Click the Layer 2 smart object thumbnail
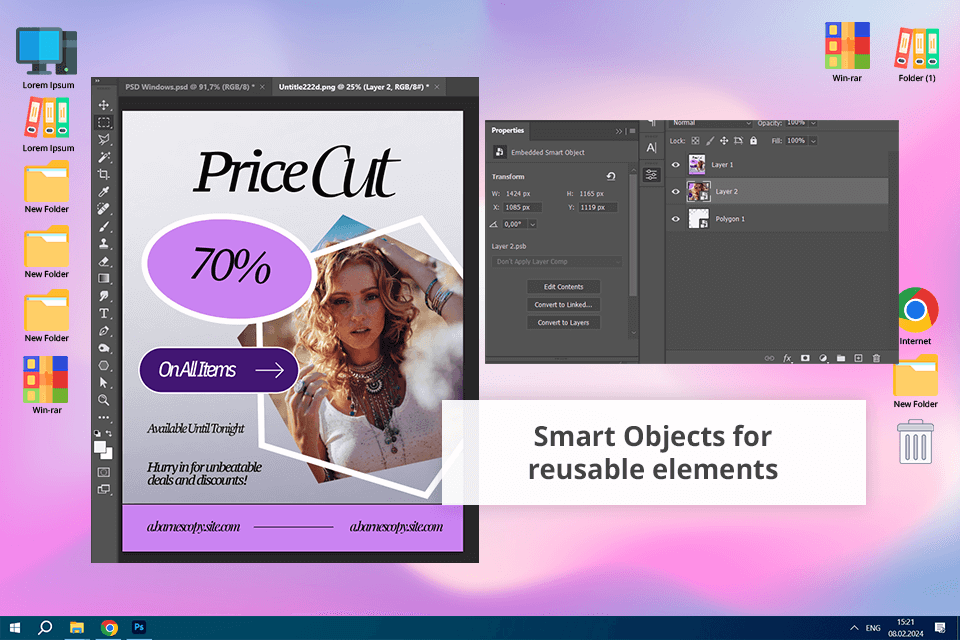Viewport: 960px width, 640px height. pyautogui.click(x=698, y=192)
